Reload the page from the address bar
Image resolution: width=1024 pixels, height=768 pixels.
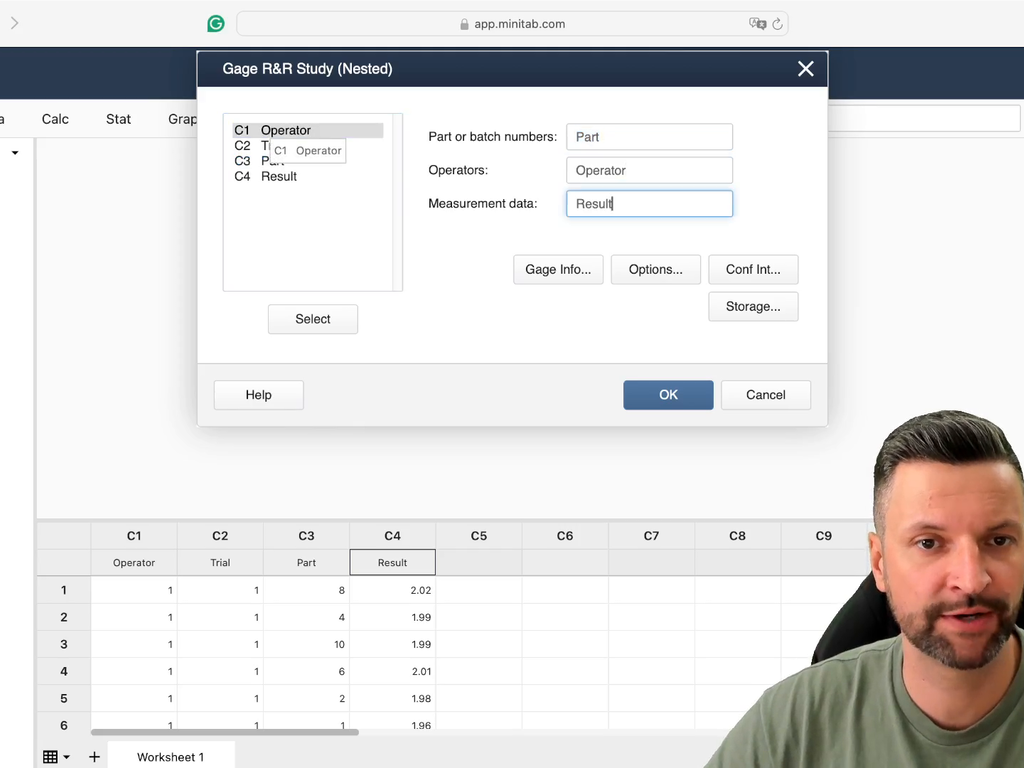(777, 24)
